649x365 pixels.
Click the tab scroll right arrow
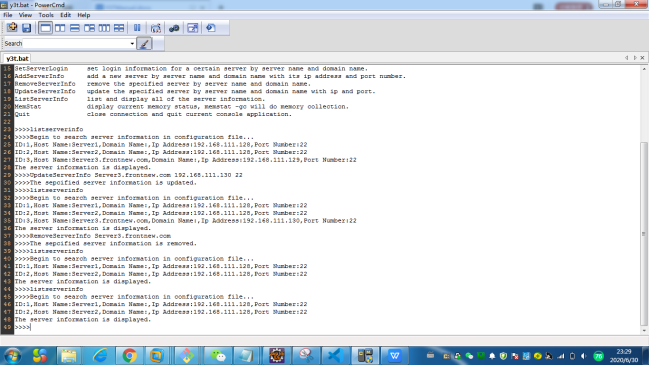click(635, 58)
